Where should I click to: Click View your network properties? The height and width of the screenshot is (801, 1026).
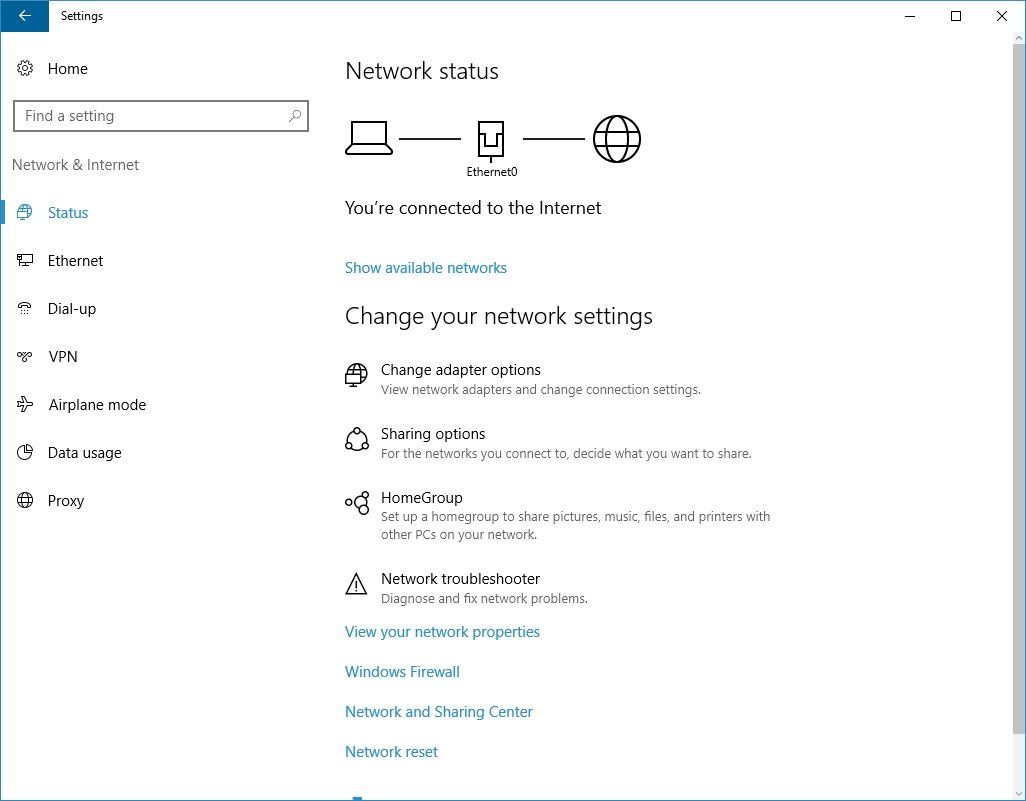(x=442, y=631)
